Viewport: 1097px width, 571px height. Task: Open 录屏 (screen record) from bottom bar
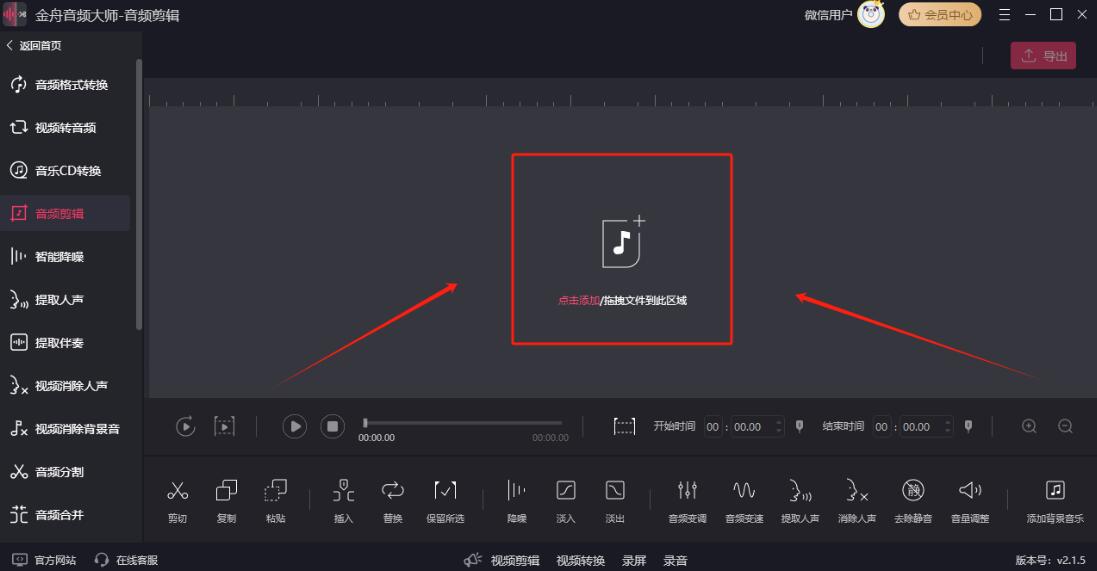coord(634,561)
